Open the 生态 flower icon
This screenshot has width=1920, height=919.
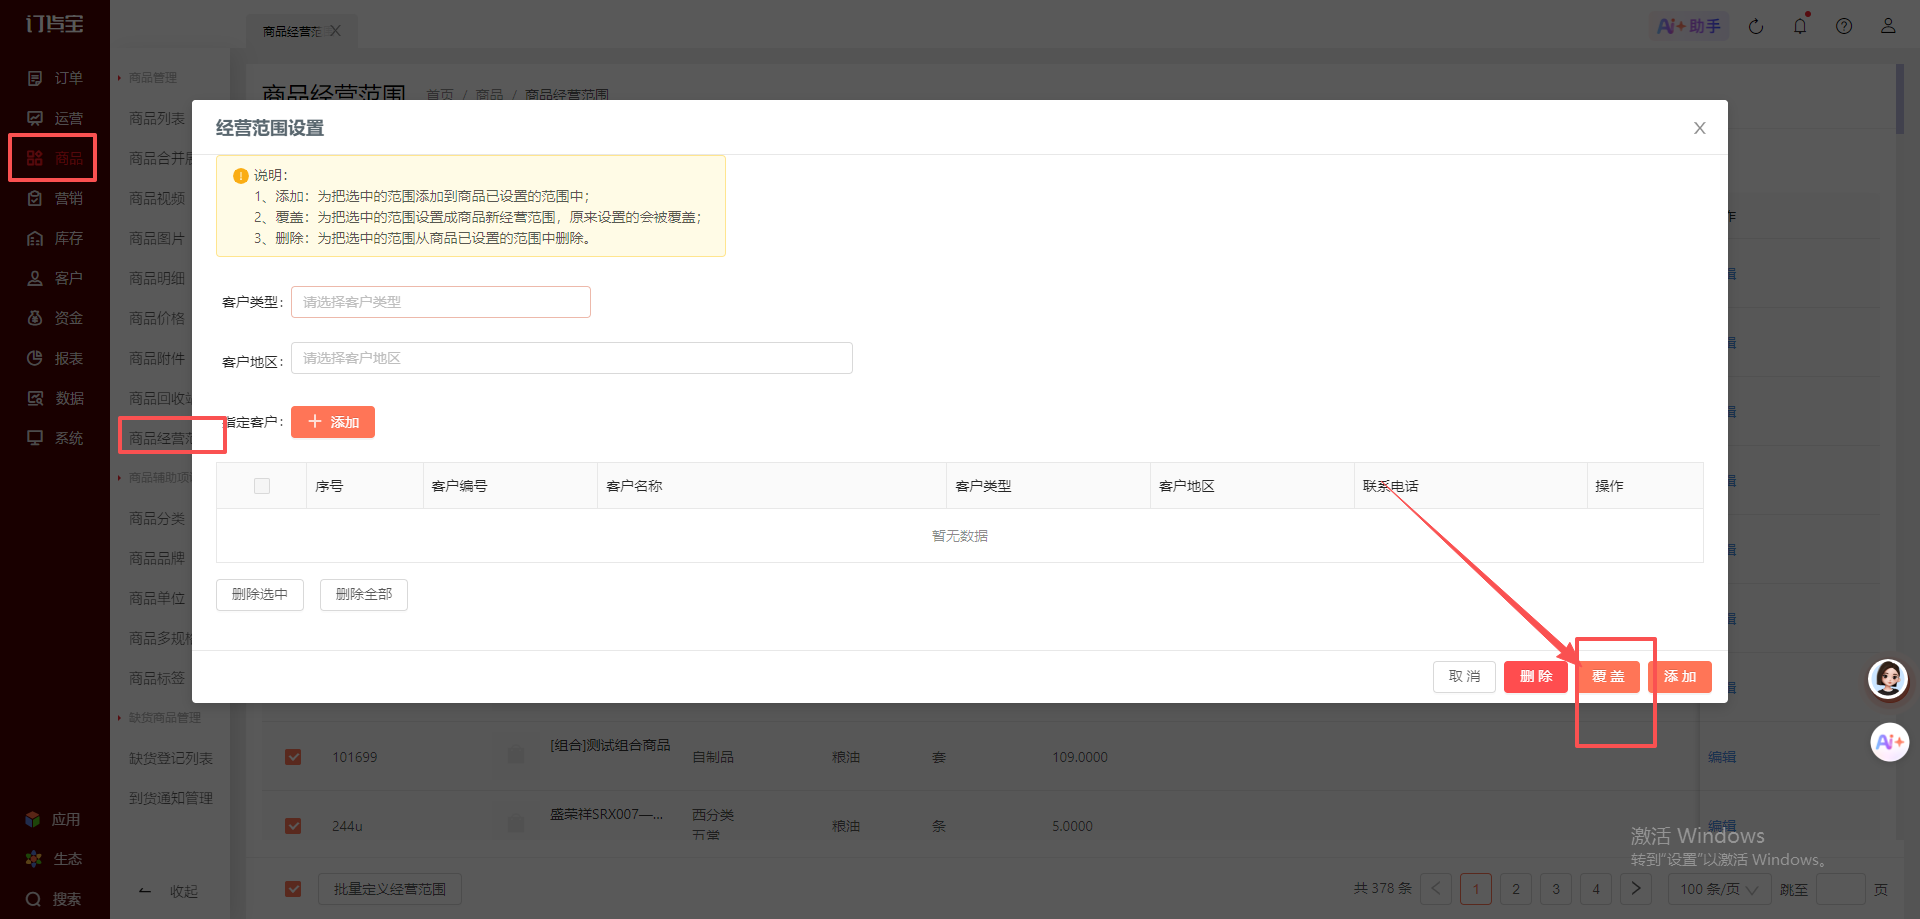coord(33,859)
